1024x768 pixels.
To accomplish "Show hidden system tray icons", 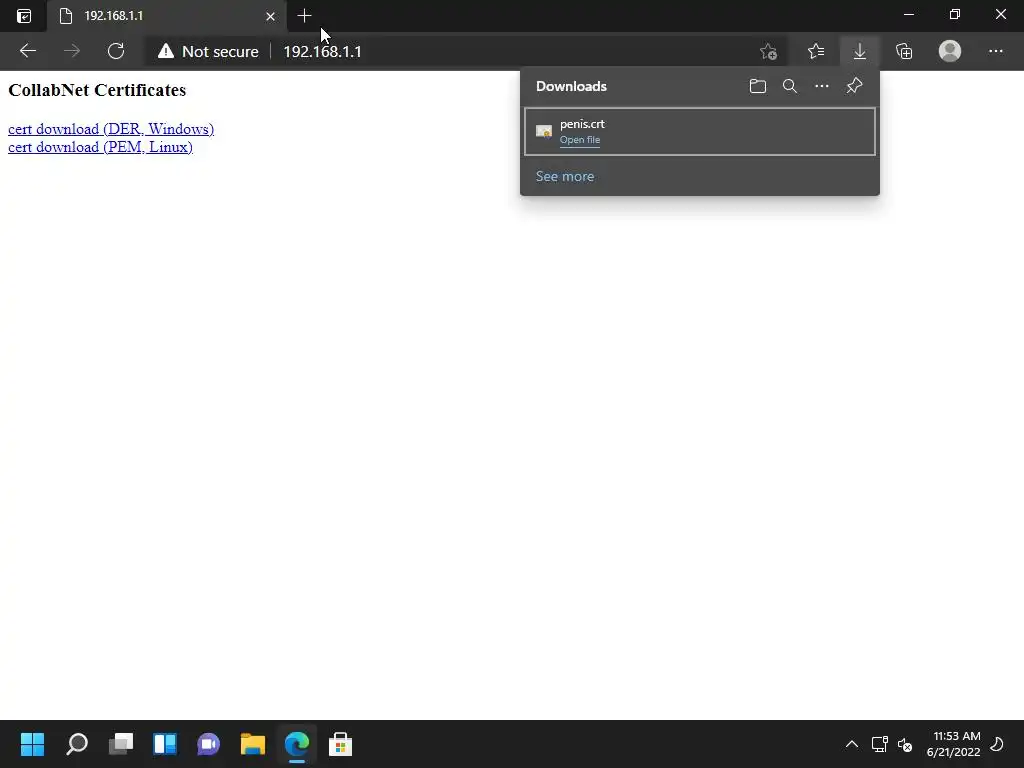I will [852, 744].
